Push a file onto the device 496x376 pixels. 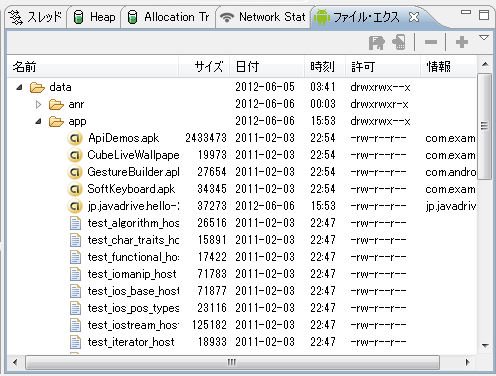point(399,42)
